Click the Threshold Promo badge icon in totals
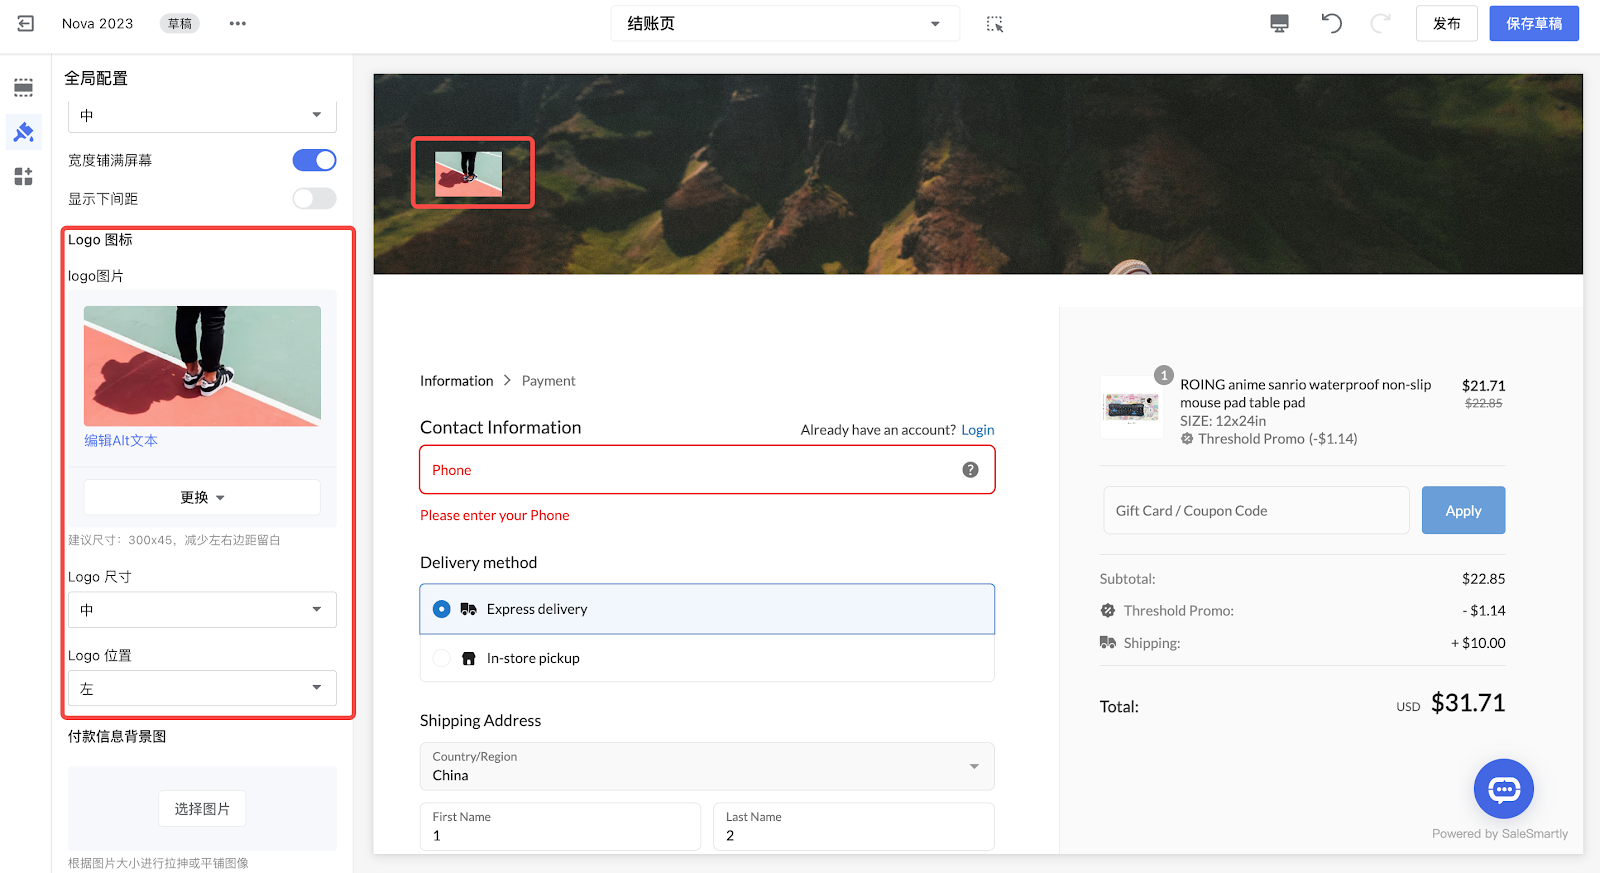This screenshot has width=1600, height=873. [1108, 610]
